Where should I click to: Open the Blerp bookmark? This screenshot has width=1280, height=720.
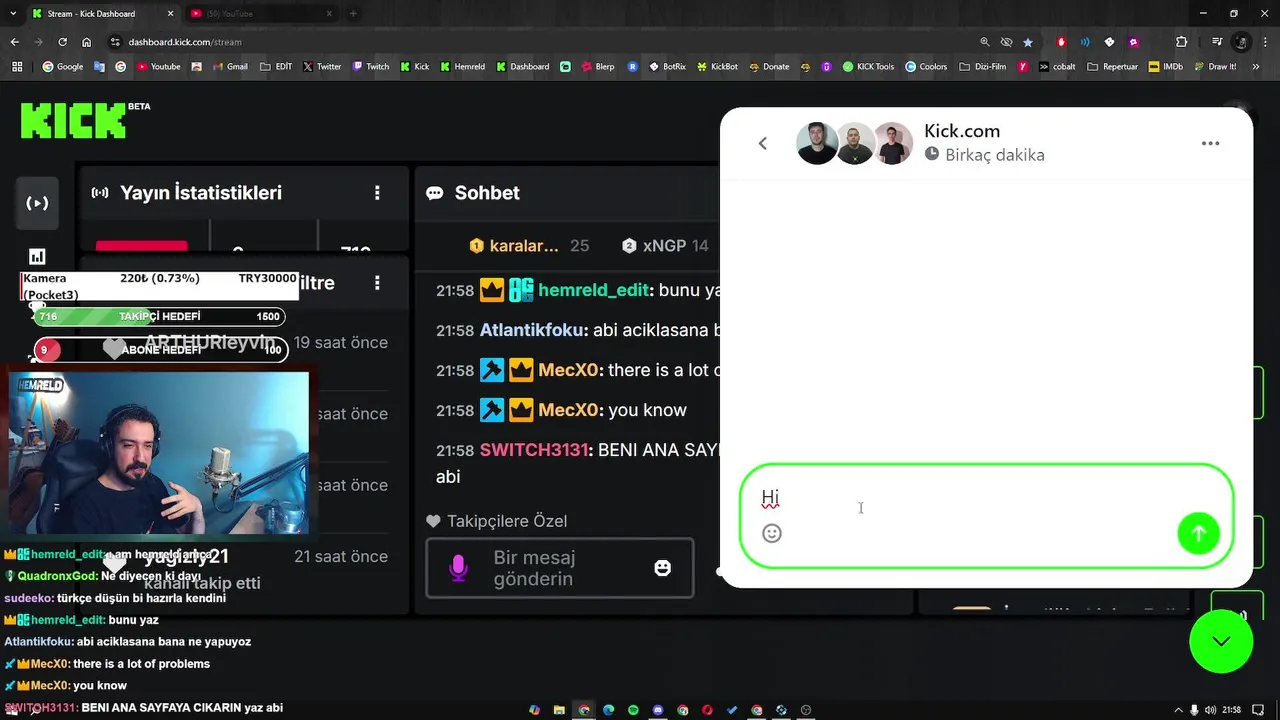coord(596,67)
